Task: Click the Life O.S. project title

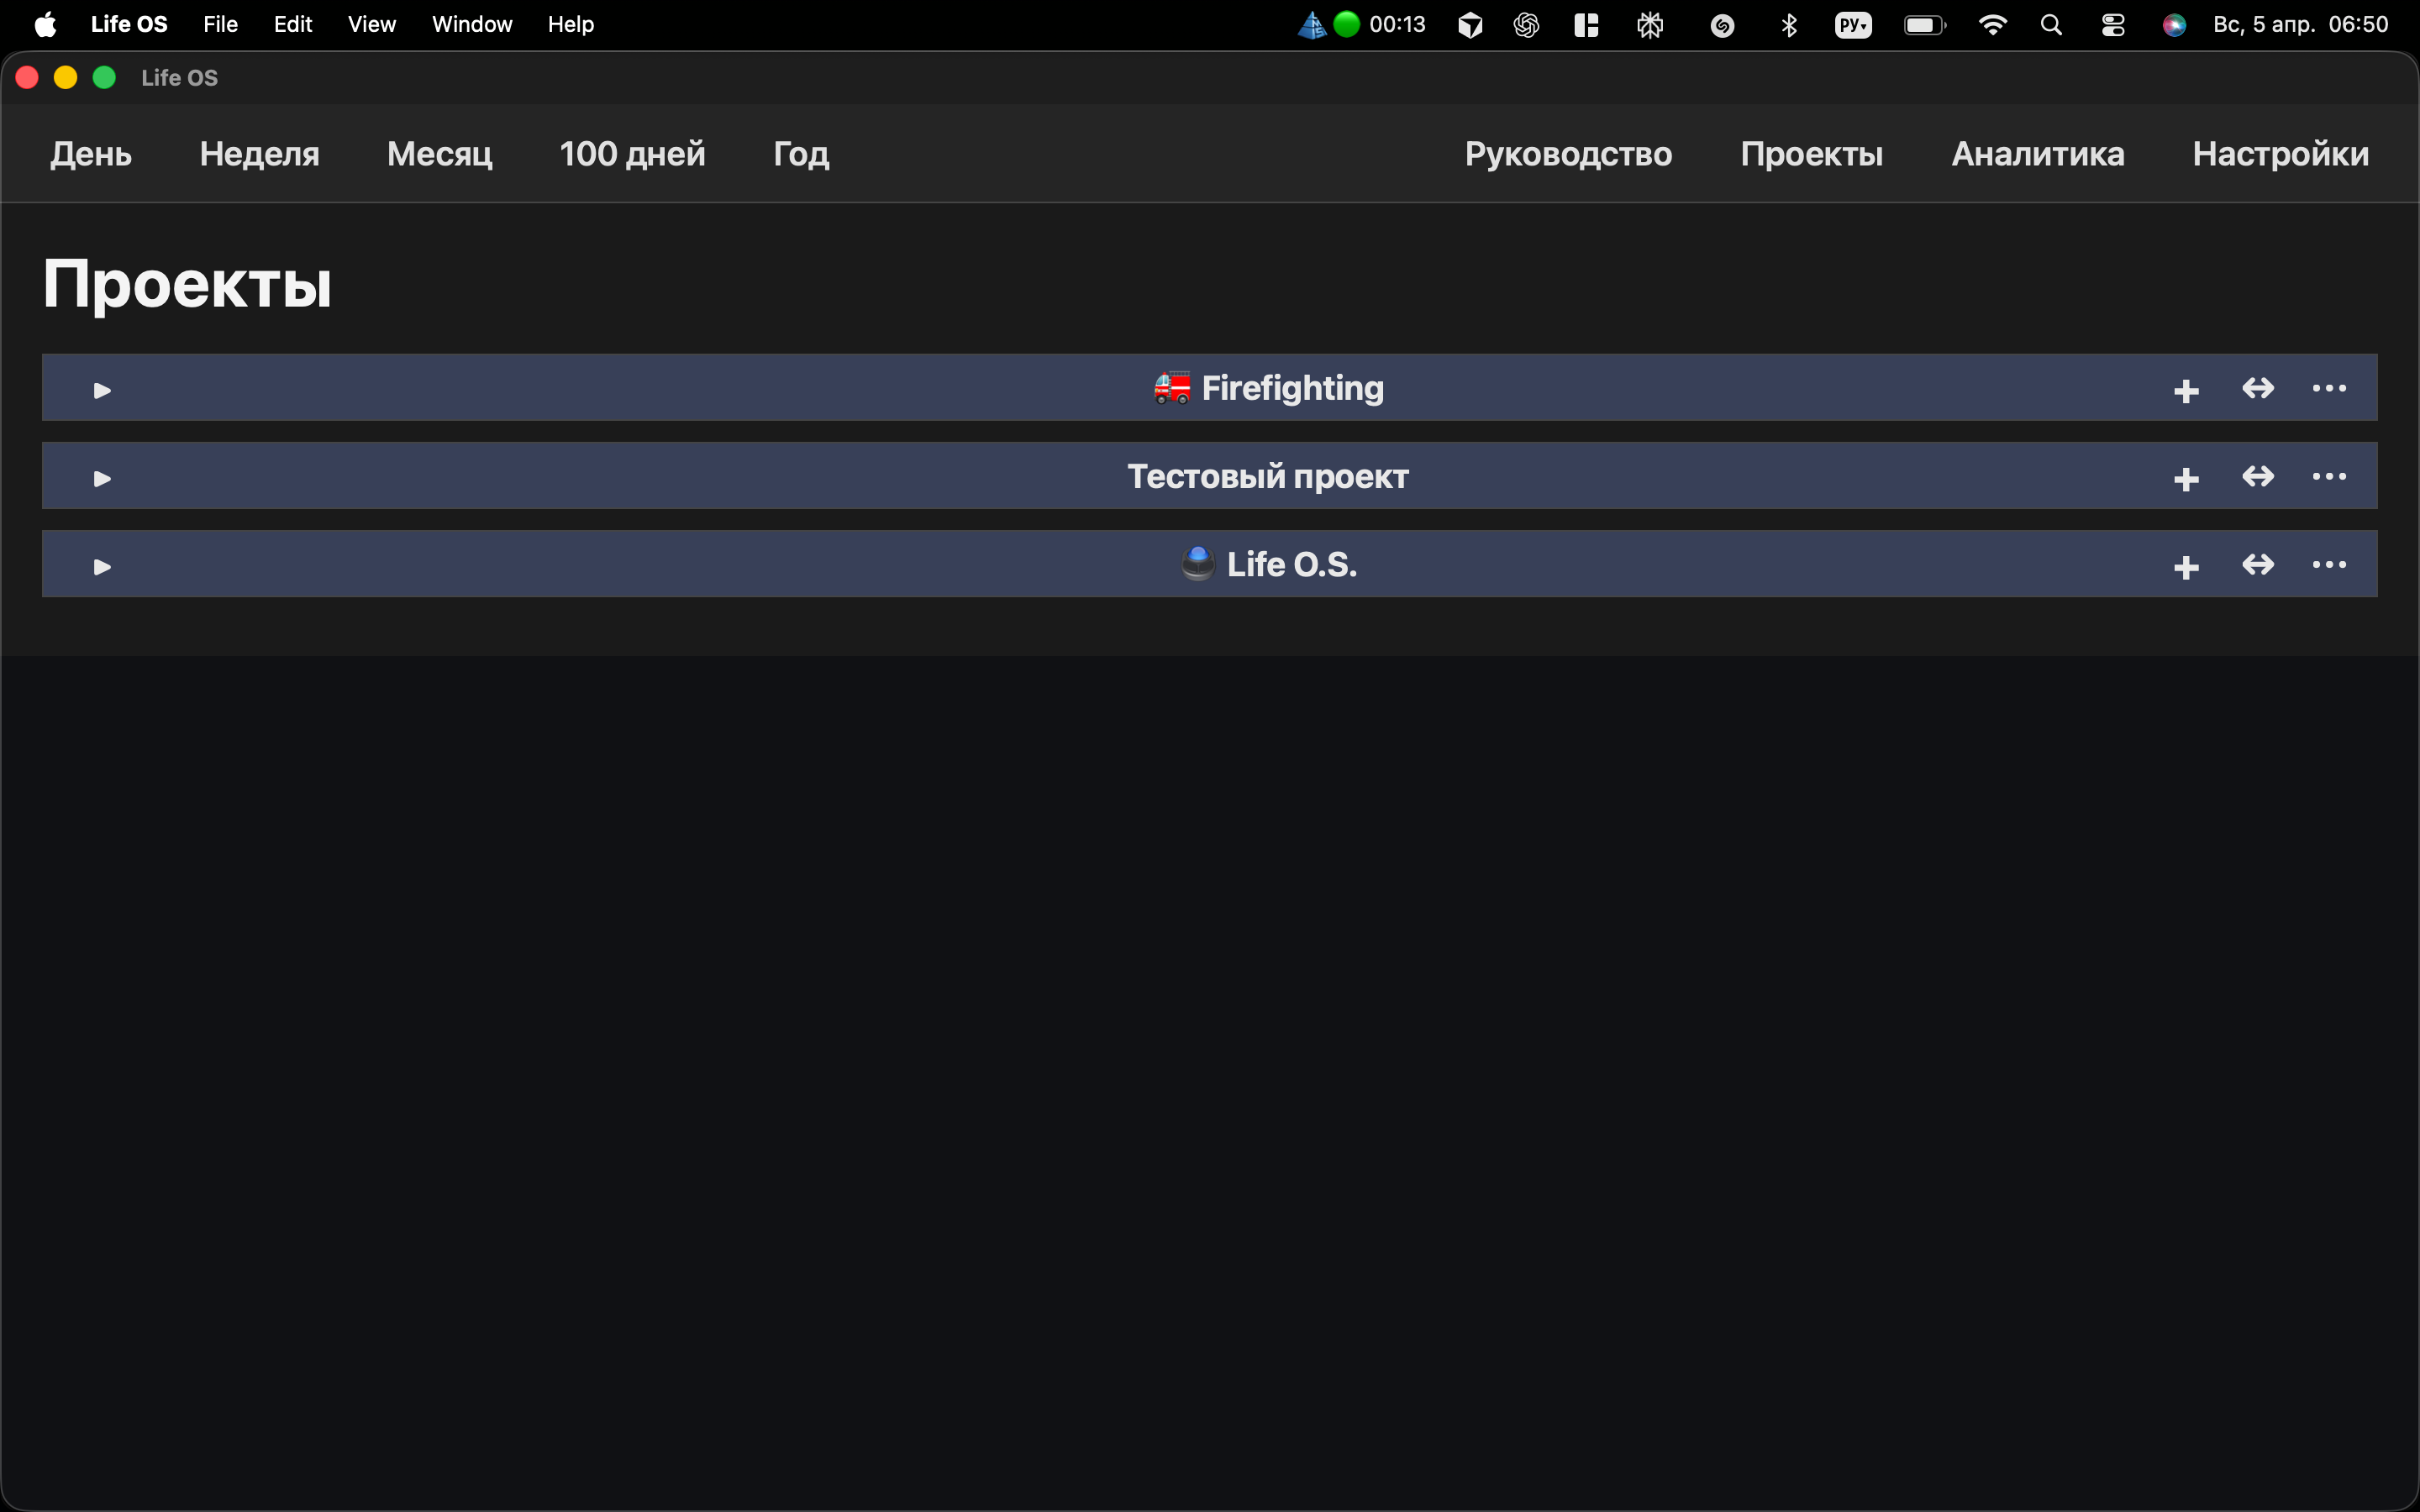Action: click(x=1268, y=565)
